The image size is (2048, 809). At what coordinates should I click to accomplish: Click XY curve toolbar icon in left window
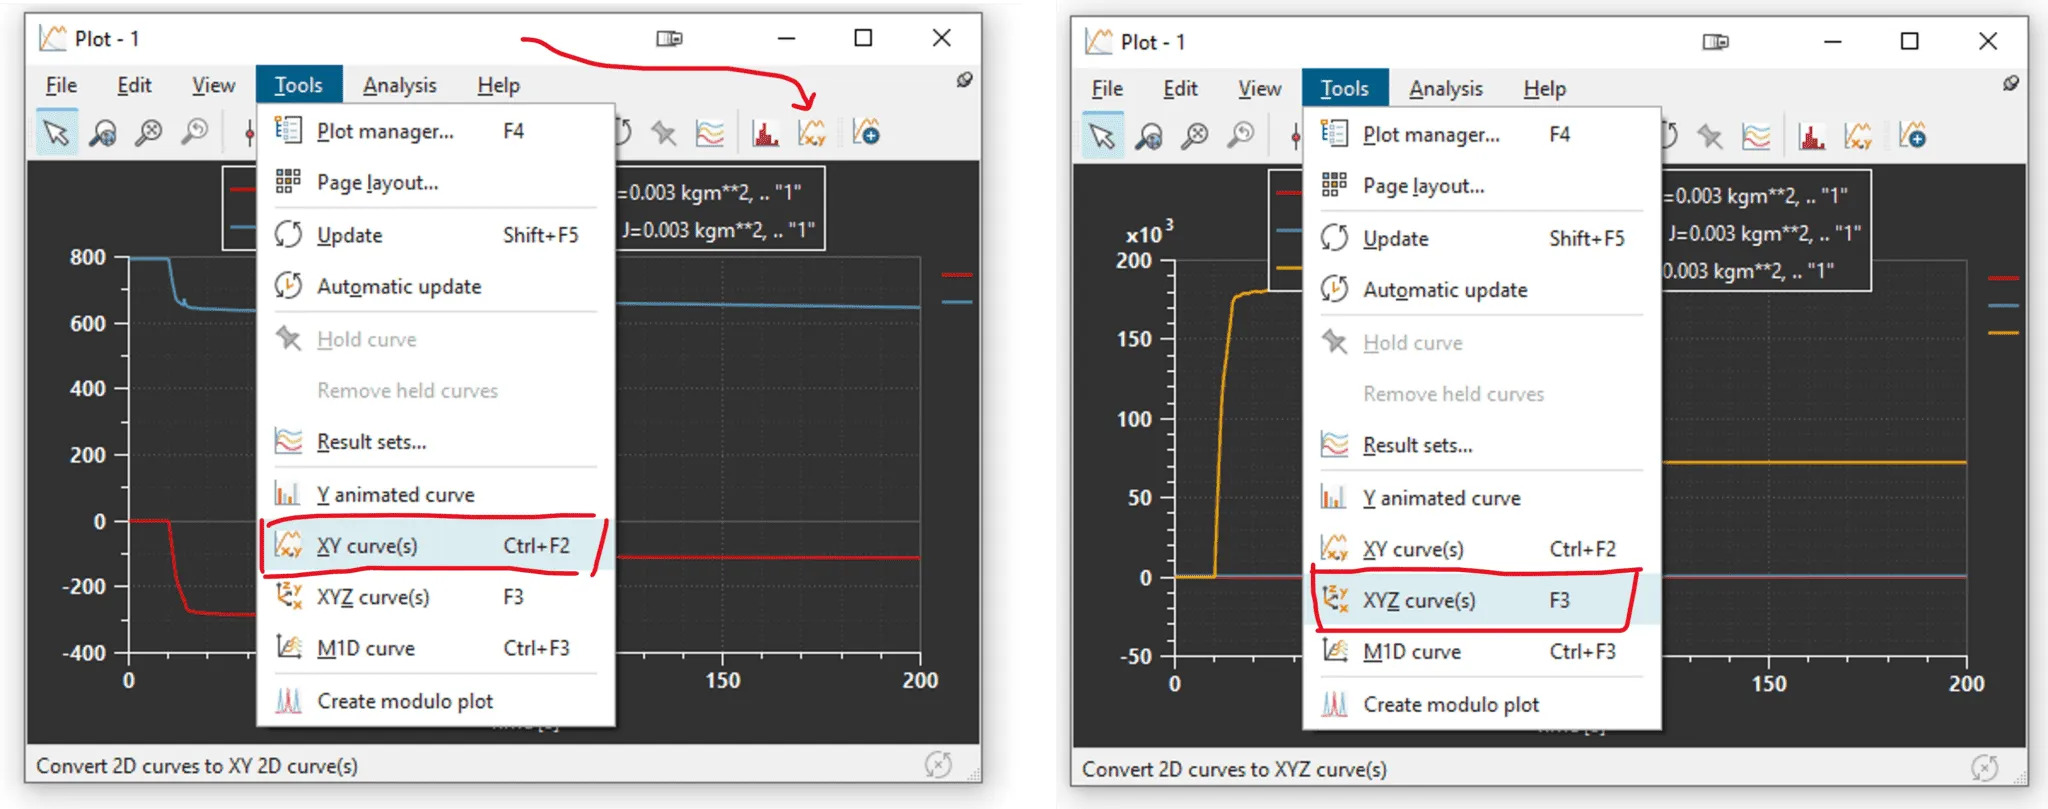812,133
